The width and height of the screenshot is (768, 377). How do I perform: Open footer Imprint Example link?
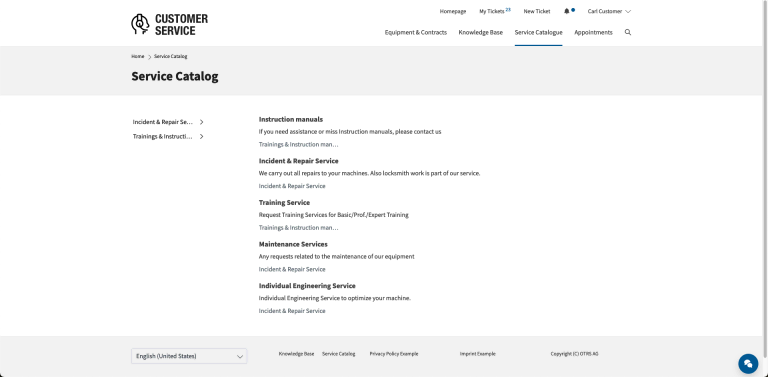pos(478,353)
